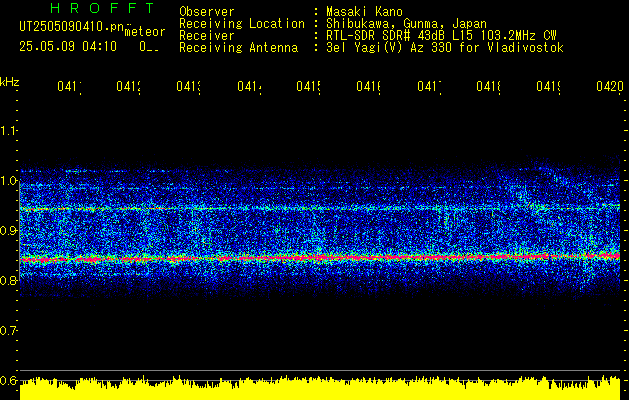This screenshot has height=400, width=629.
Task: Click the 0419 time marker
Action: coord(548,86)
